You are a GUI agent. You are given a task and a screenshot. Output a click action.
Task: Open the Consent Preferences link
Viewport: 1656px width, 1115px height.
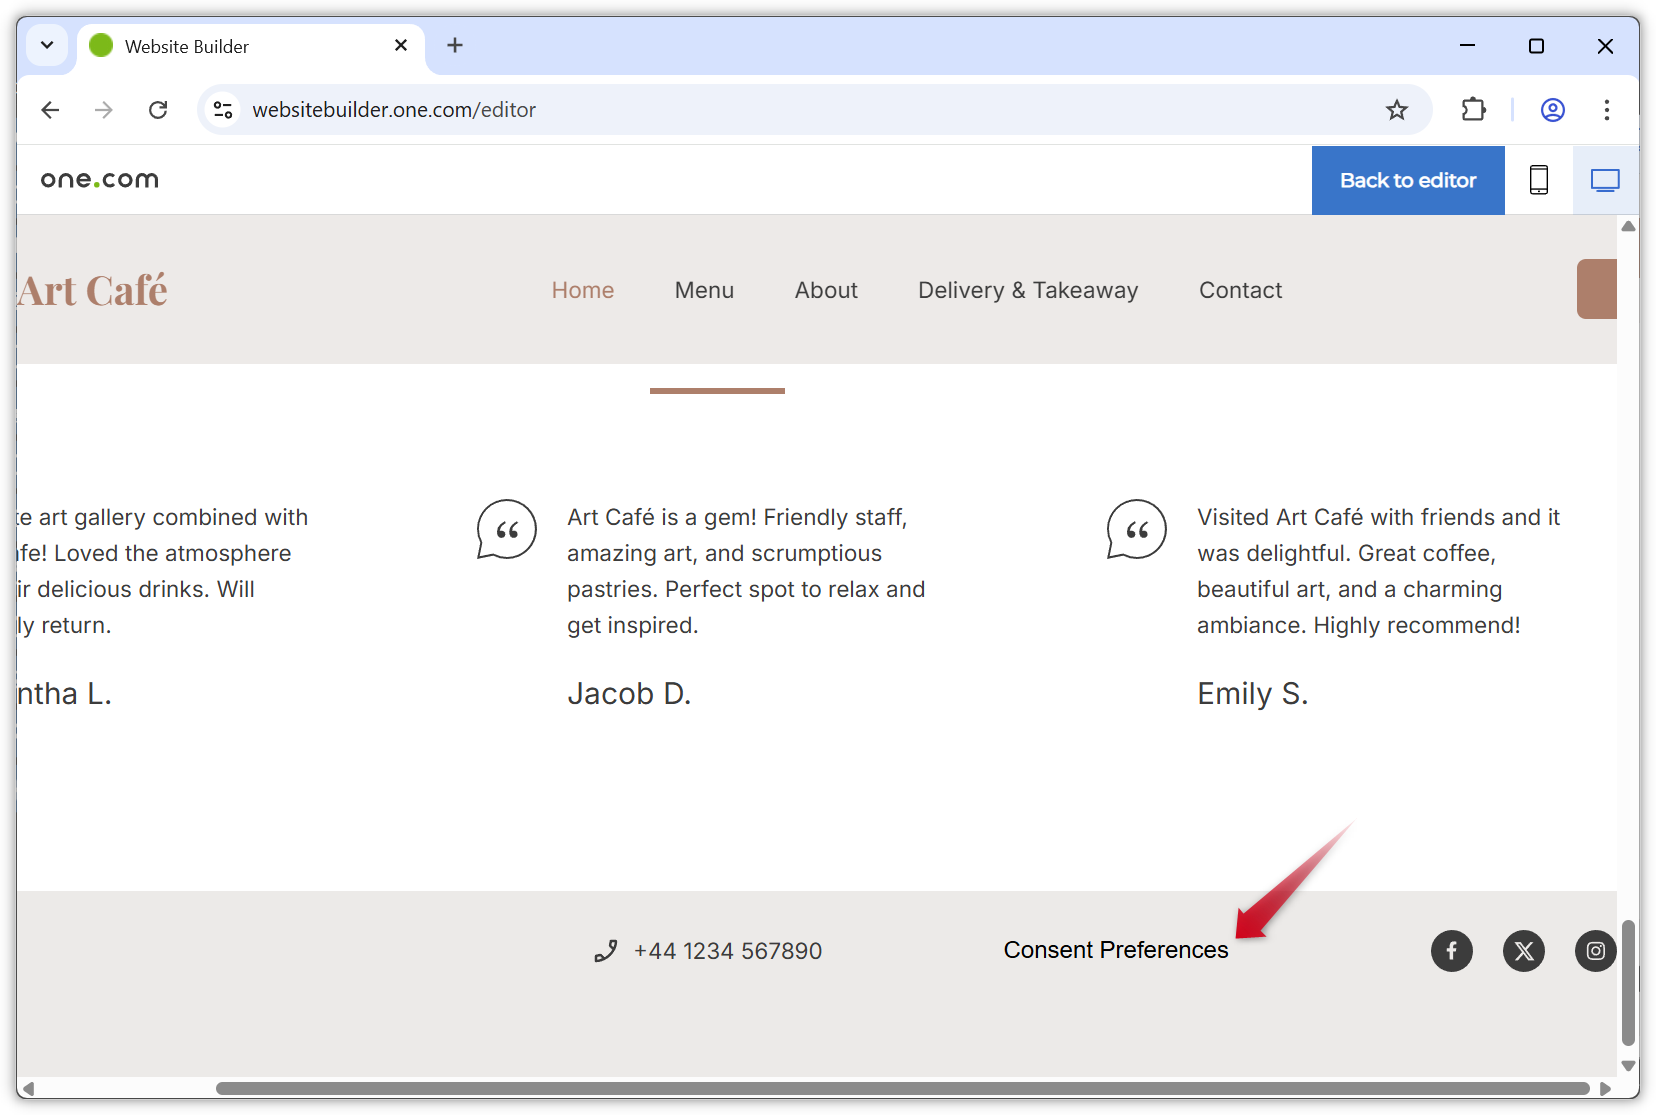(1116, 950)
